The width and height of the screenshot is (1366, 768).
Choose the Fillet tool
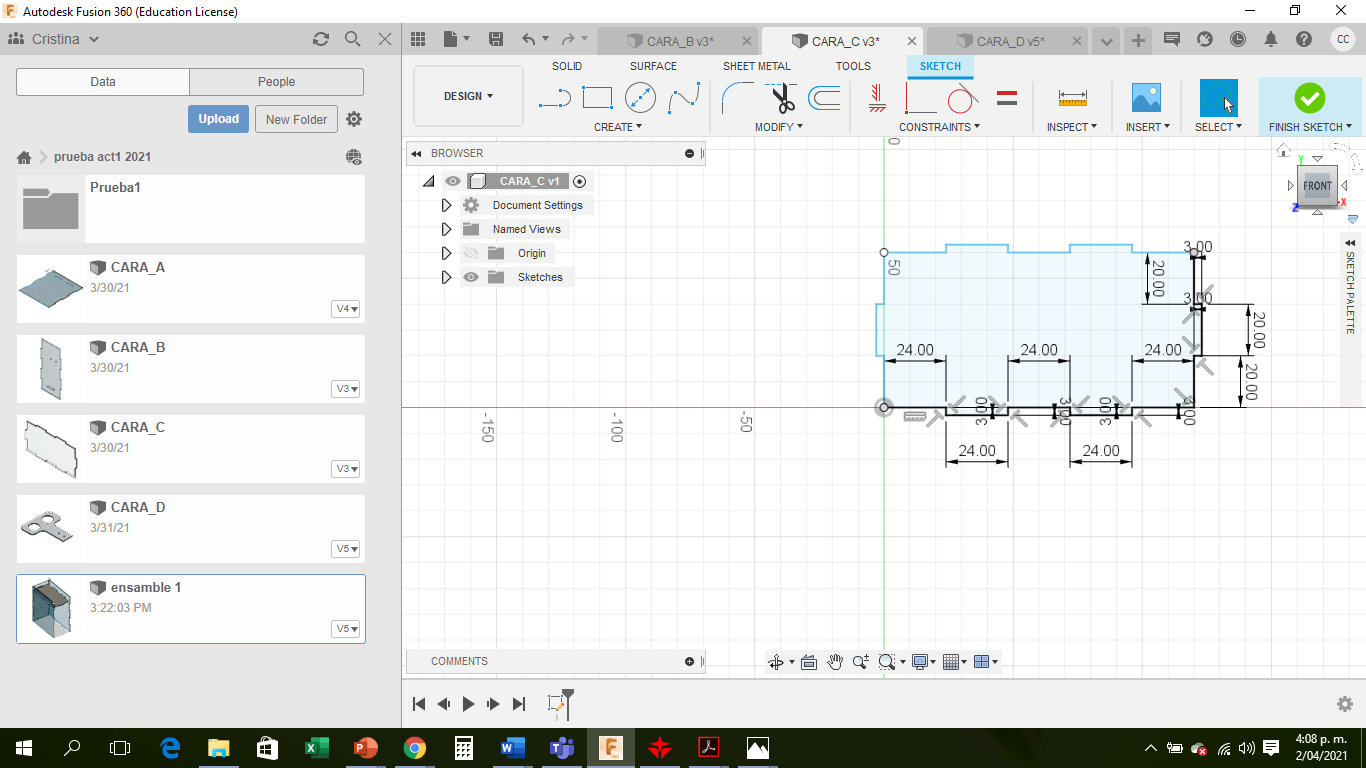(738, 98)
